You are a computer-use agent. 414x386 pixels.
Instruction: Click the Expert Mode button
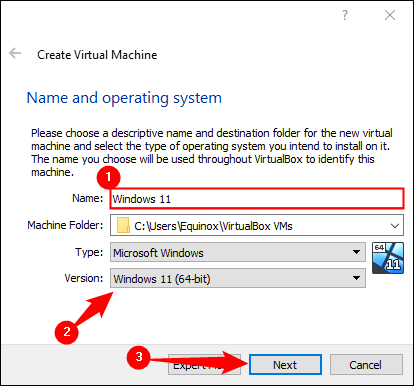pos(204,365)
